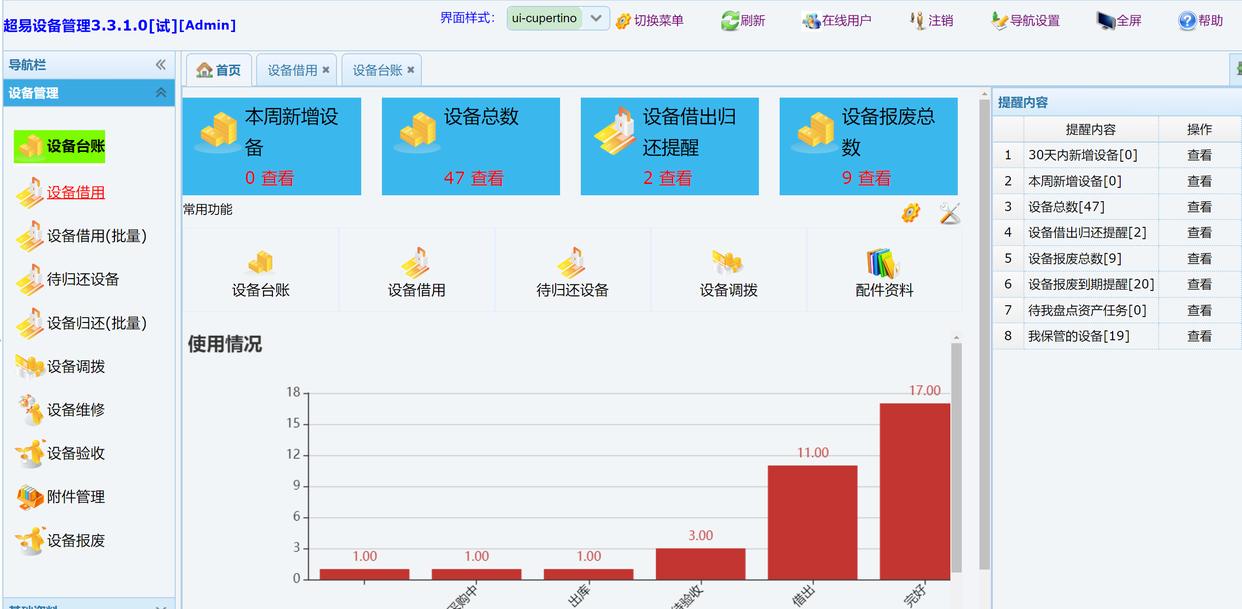Collapse the 导航栏 sidebar panel
Image resolution: width=1242 pixels, height=609 pixels.
click(160, 65)
